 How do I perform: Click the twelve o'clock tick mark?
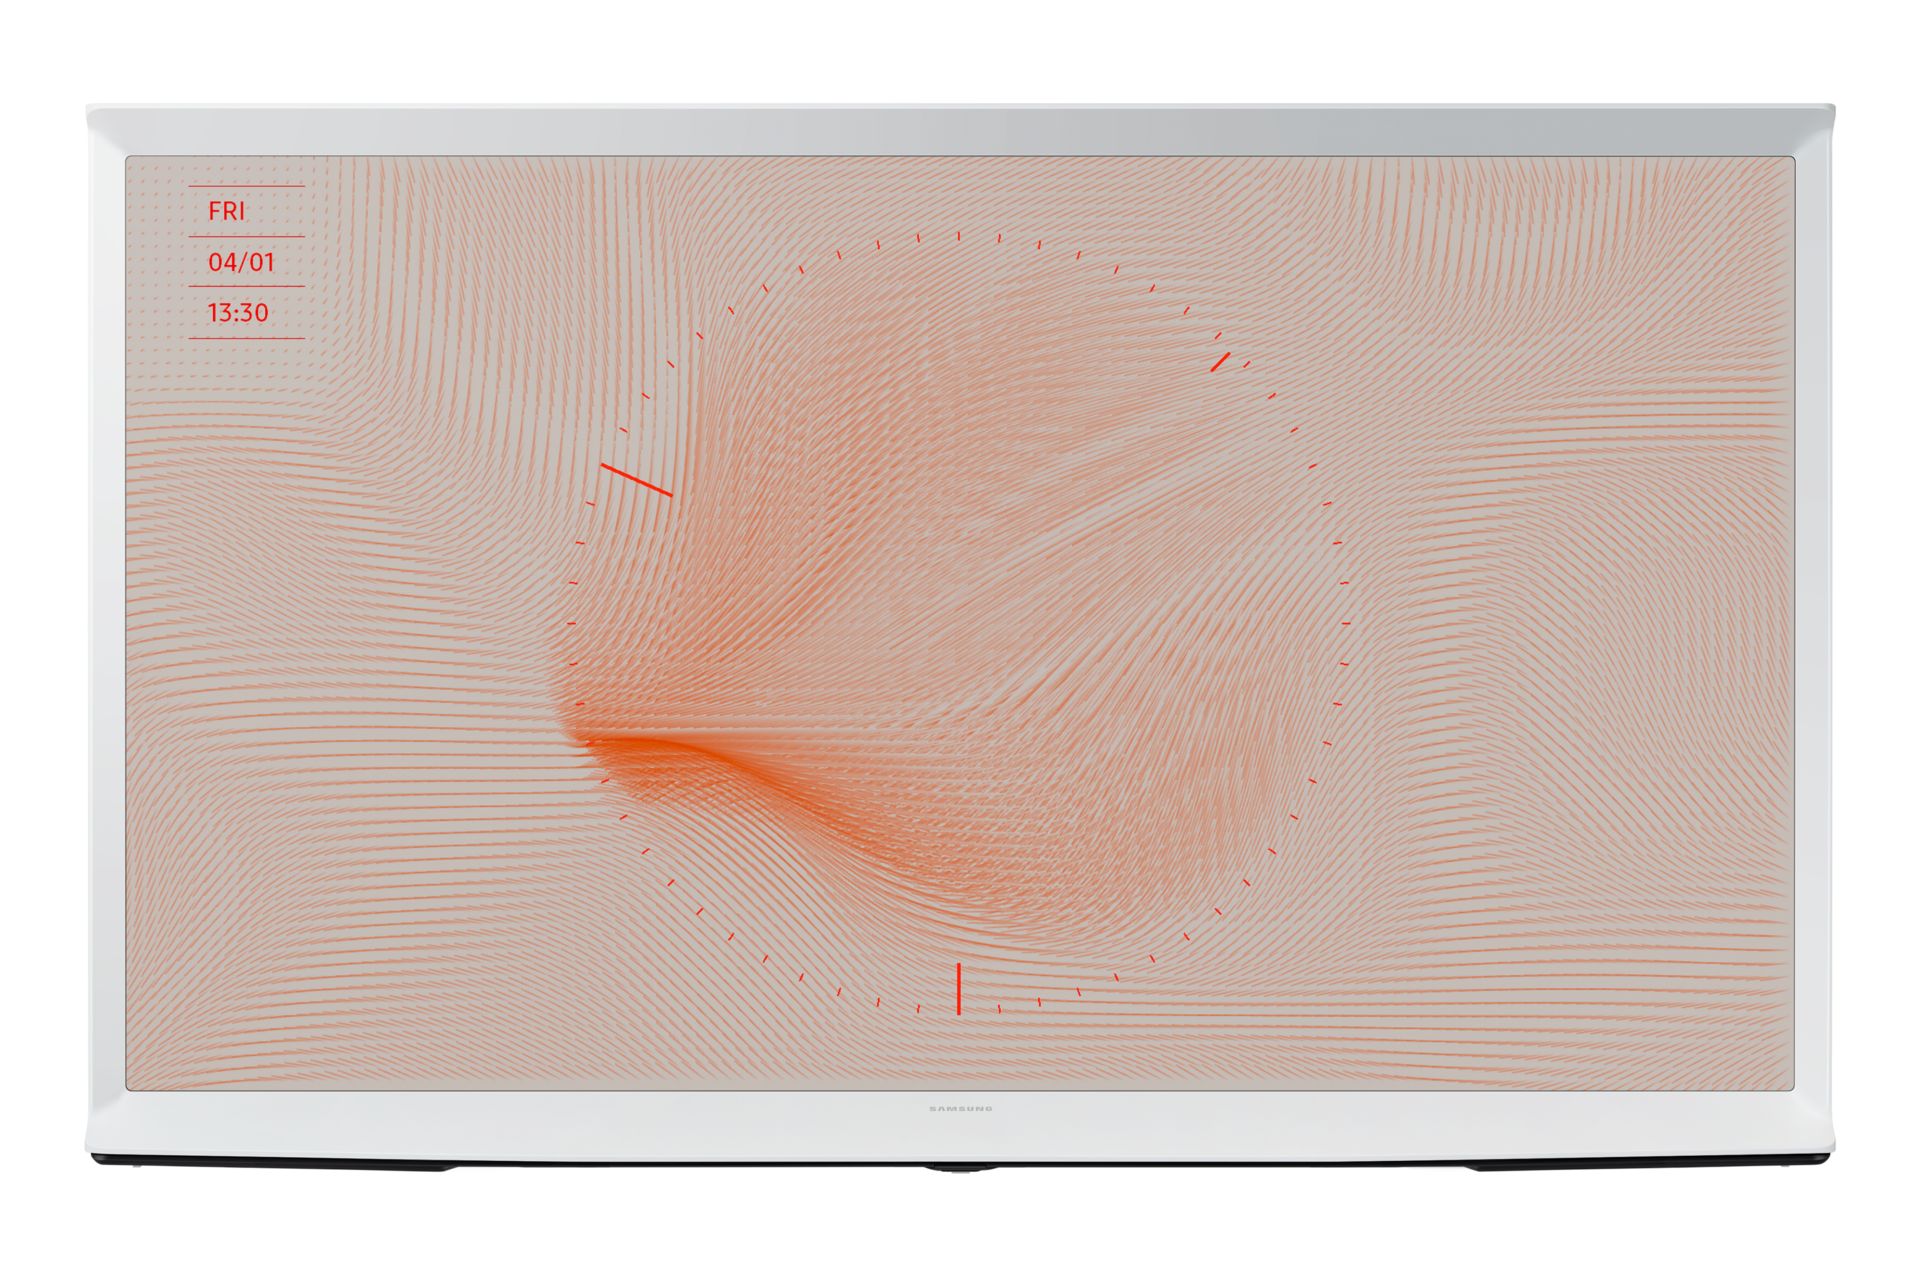point(958,236)
